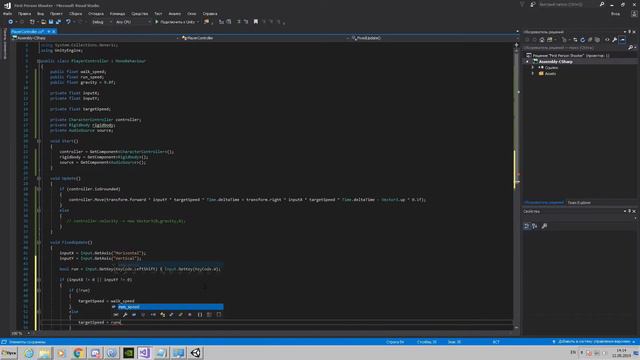Click the Attach to Unity run button
The height and width of the screenshot is (360, 640).
point(176,22)
